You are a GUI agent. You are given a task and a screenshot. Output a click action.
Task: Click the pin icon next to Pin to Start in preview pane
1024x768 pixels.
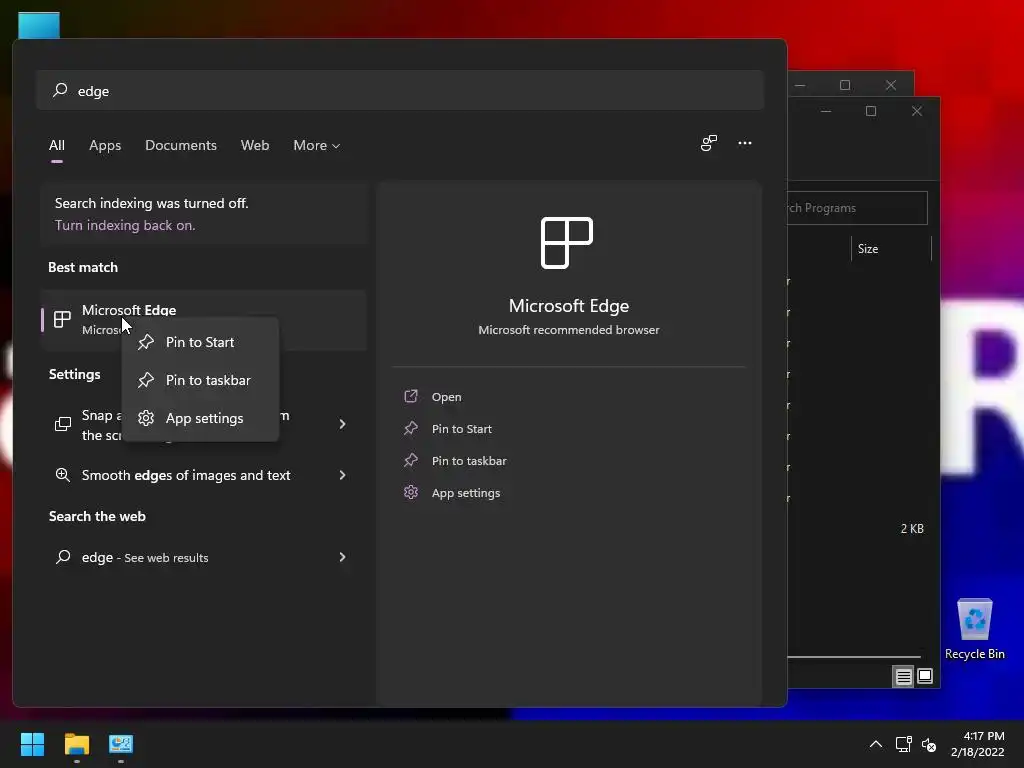pos(411,428)
